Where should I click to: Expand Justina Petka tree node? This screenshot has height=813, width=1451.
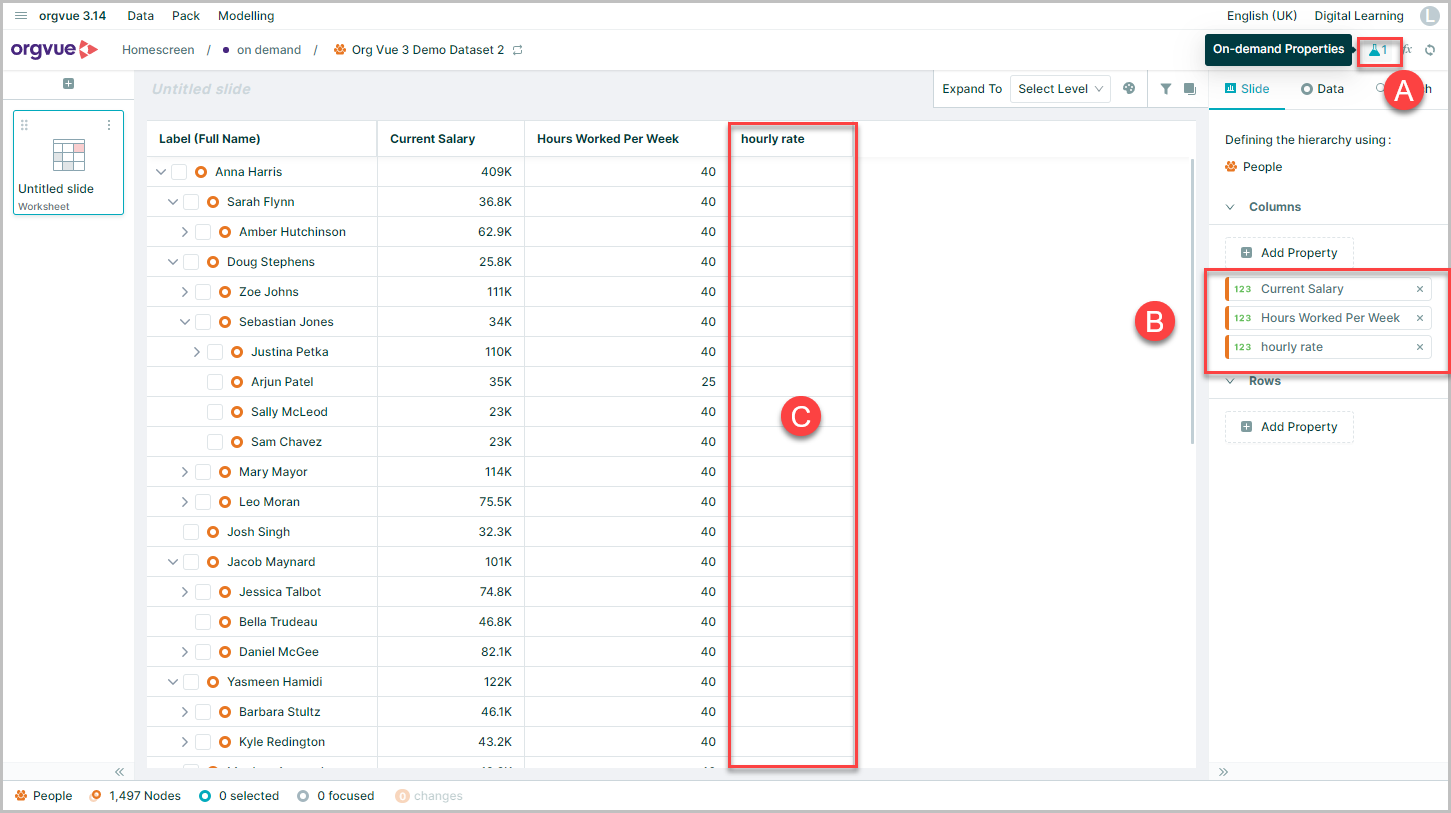pyautogui.click(x=197, y=352)
